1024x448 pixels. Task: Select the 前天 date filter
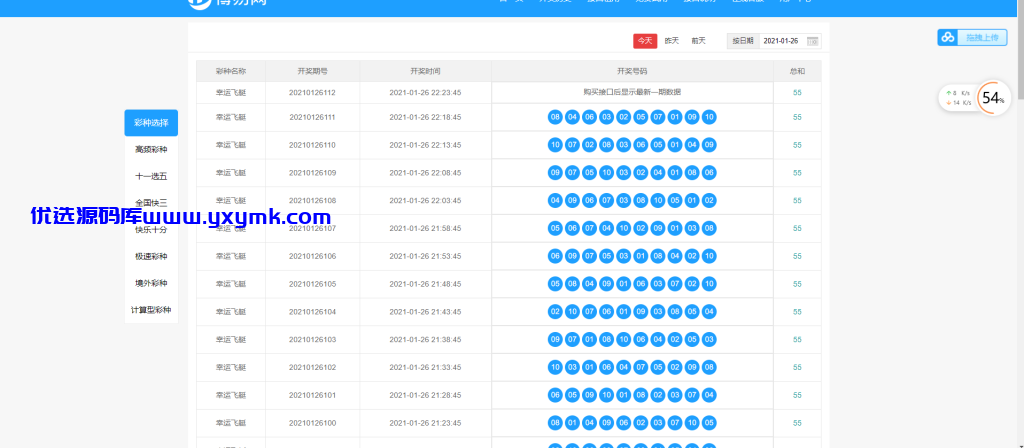click(x=699, y=40)
